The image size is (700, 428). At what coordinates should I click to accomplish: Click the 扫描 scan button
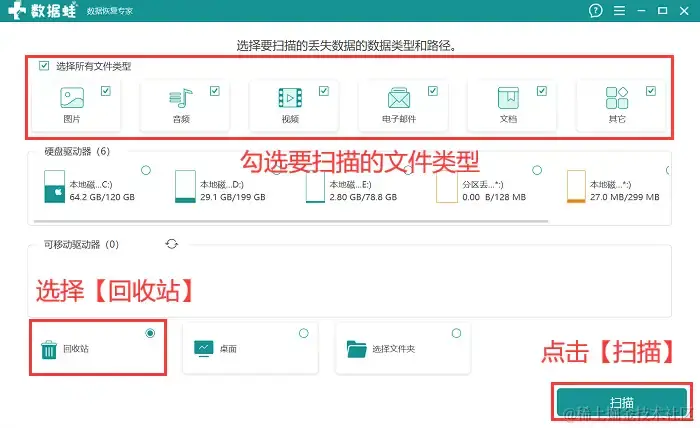tap(621, 402)
